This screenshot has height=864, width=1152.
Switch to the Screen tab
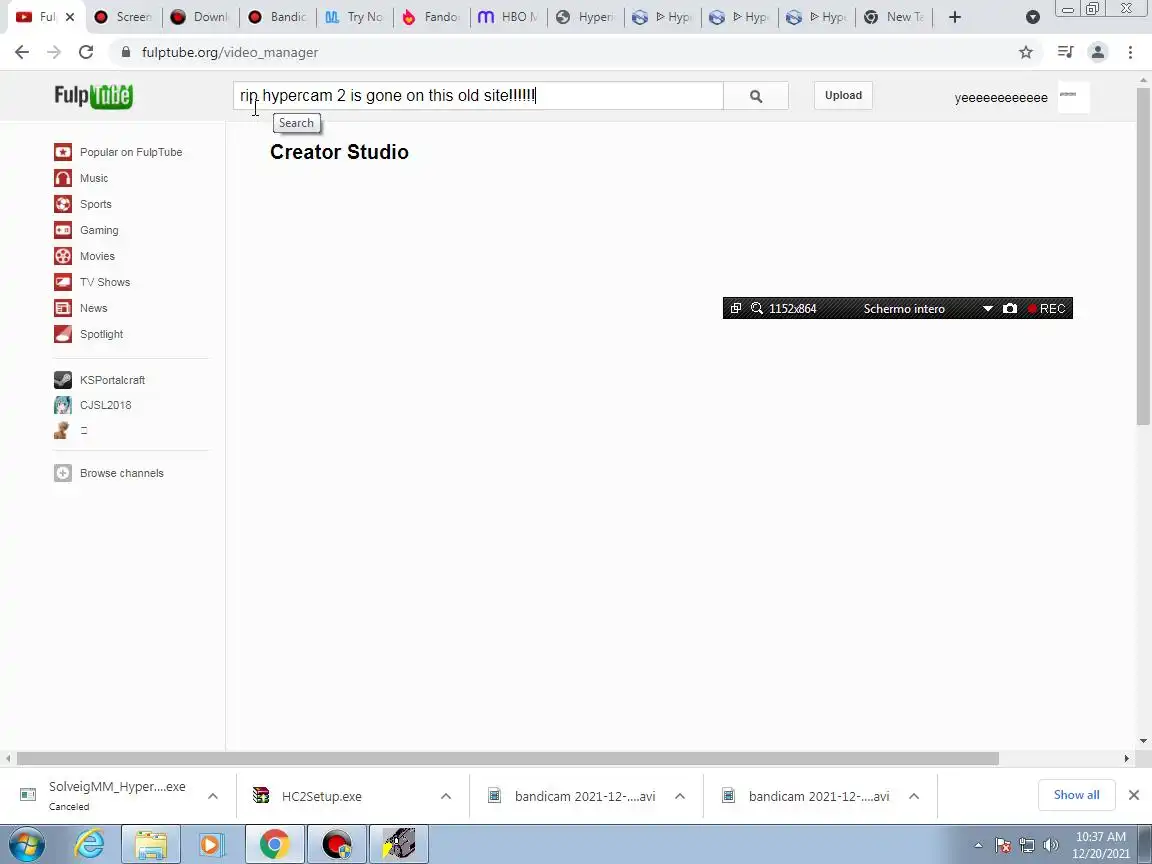pyautogui.click(x=123, y=17)
